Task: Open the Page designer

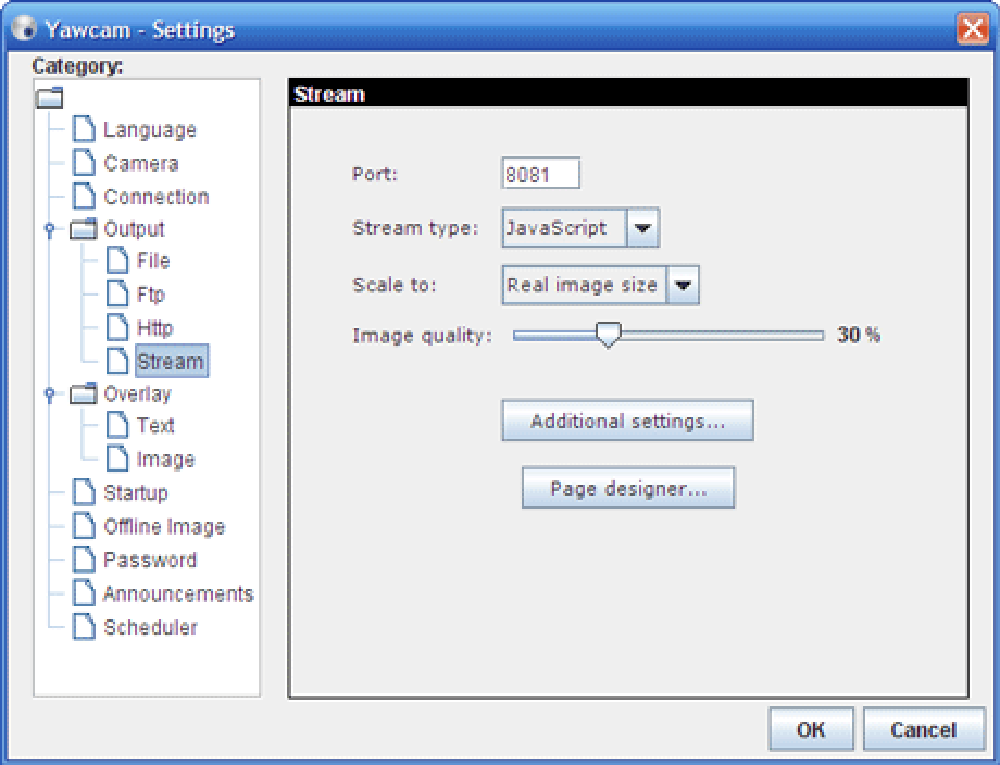Action: pos(628,489)
